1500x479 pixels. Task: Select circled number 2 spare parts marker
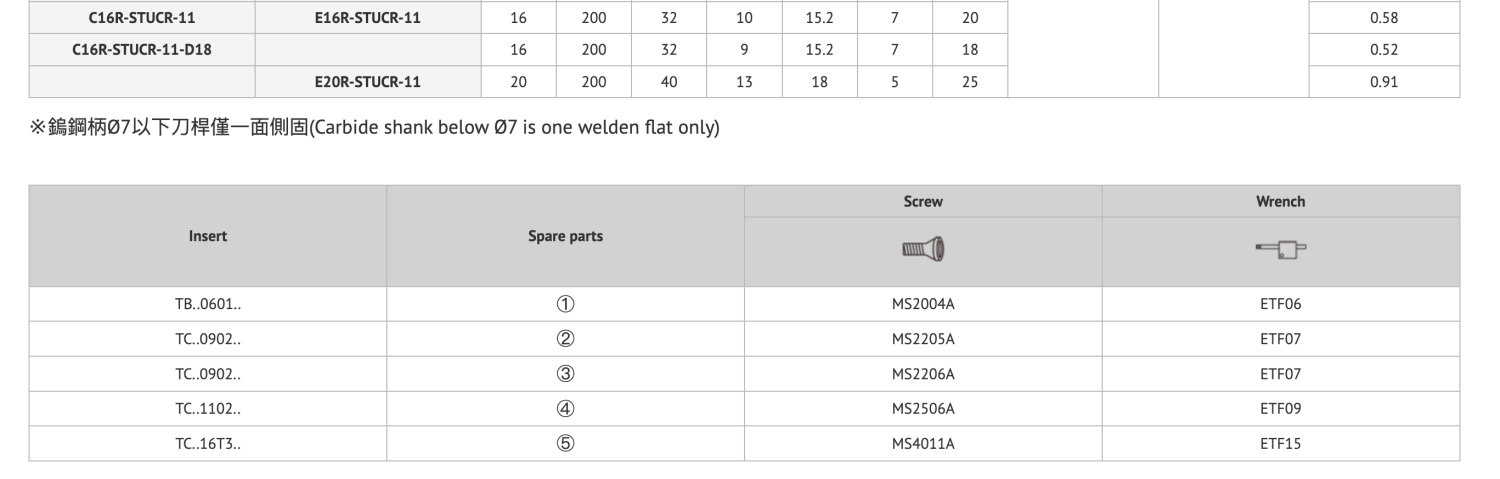(565, 339)
